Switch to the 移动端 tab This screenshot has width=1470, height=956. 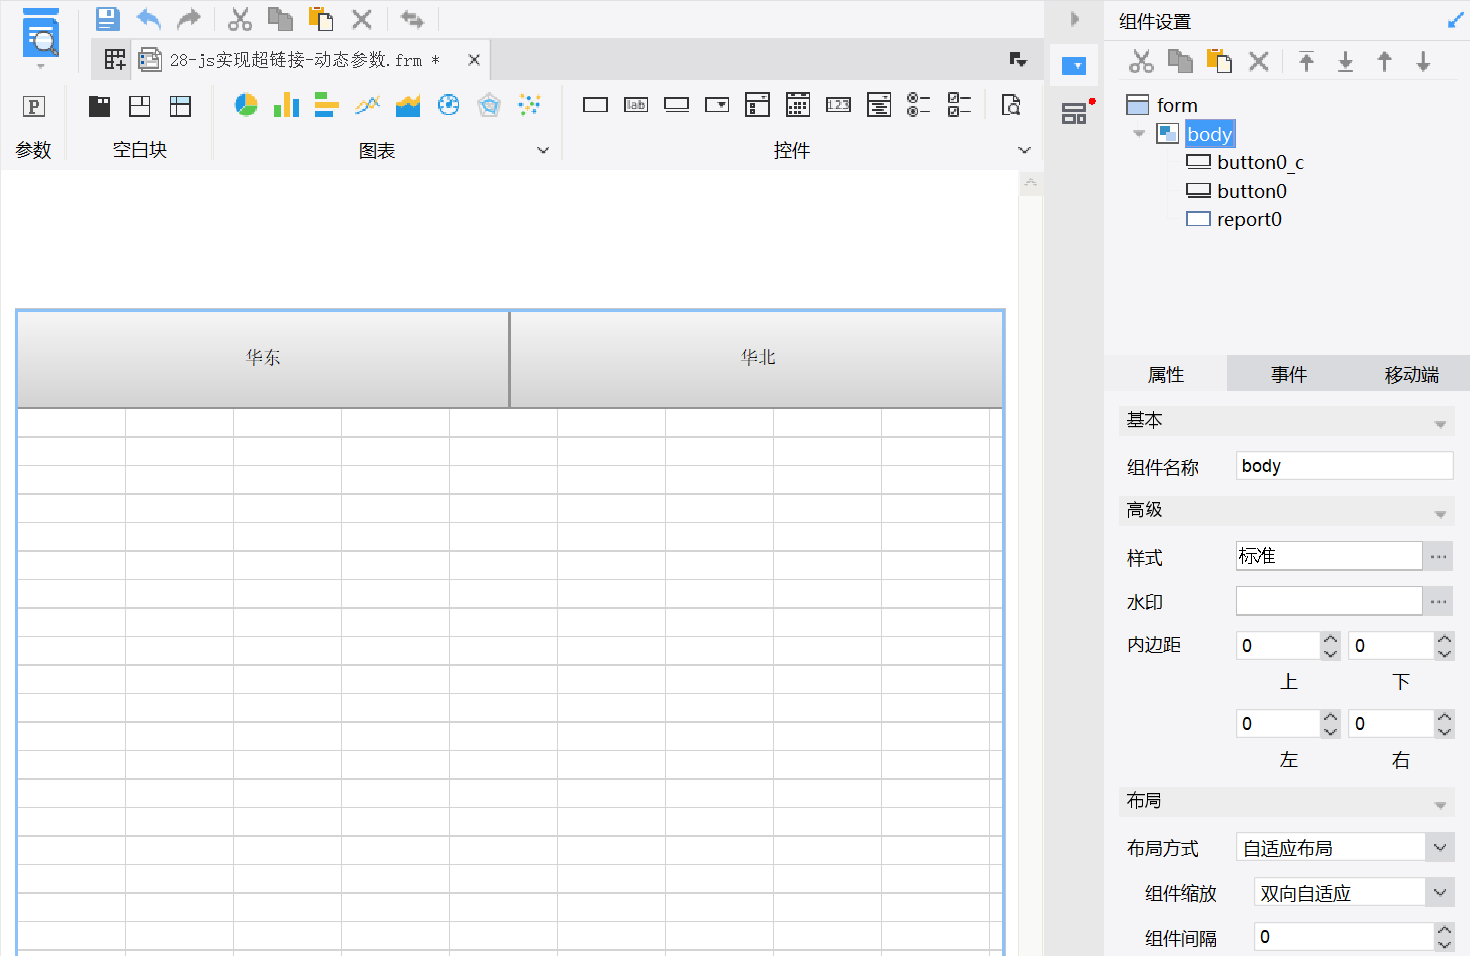[x=1411, y=374]
